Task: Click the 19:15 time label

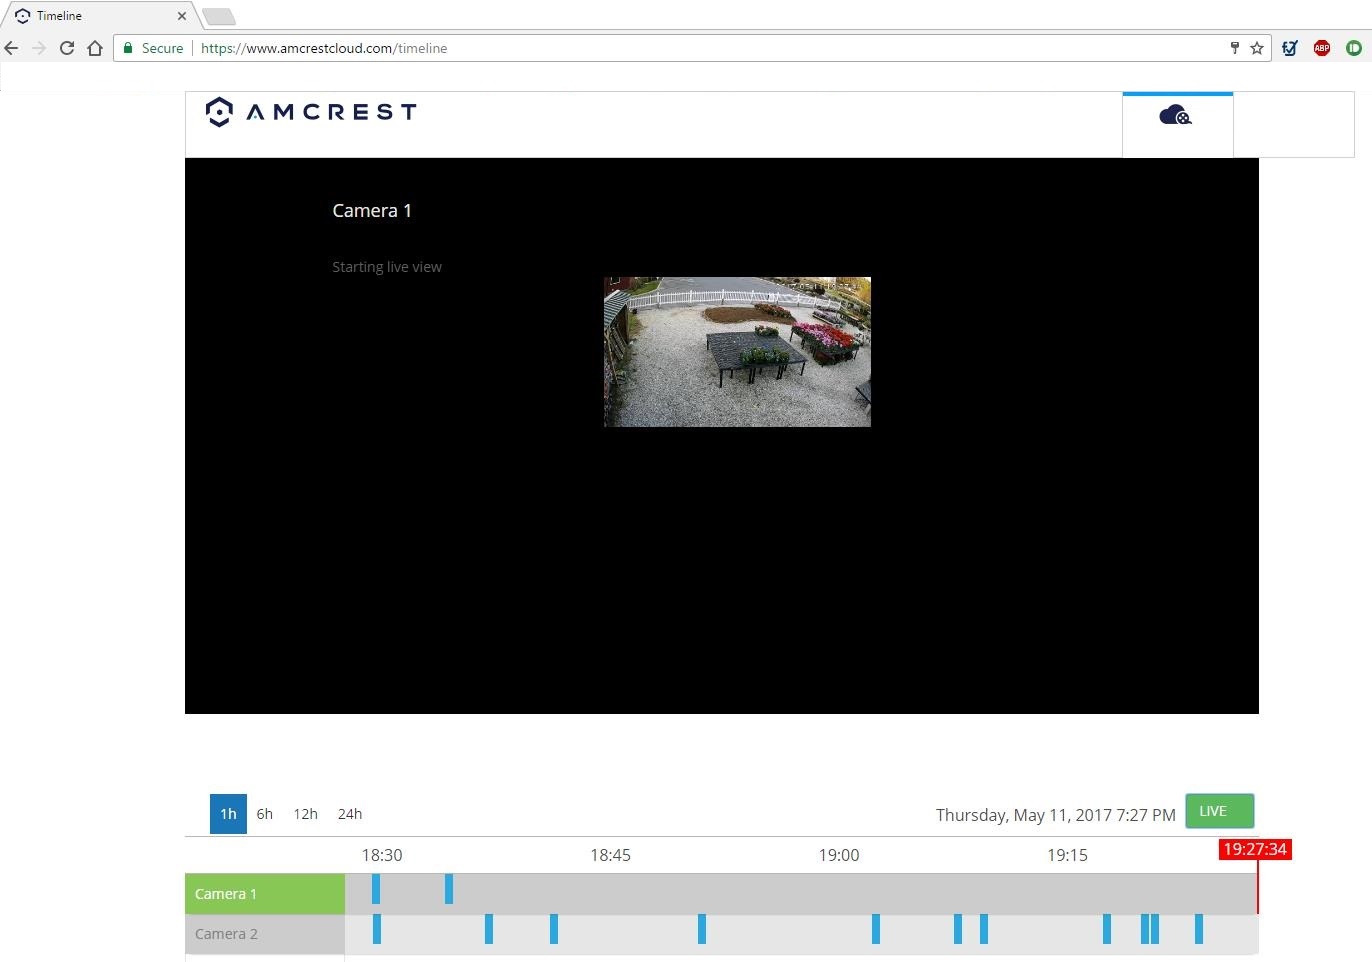Action: (x=1067, y=855)
